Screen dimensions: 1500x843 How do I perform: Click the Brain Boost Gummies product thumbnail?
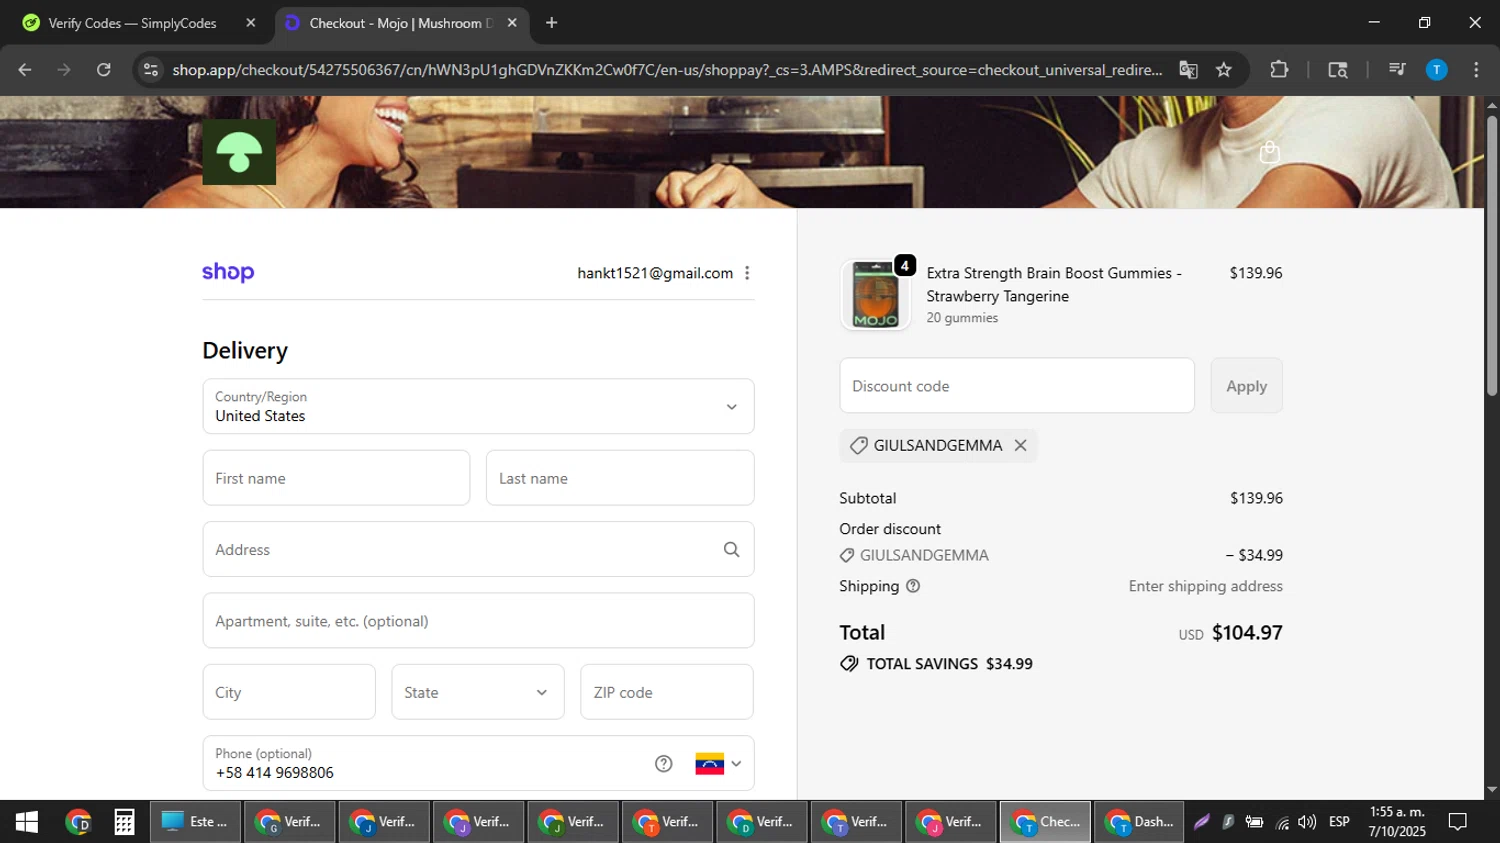(876, 295)
